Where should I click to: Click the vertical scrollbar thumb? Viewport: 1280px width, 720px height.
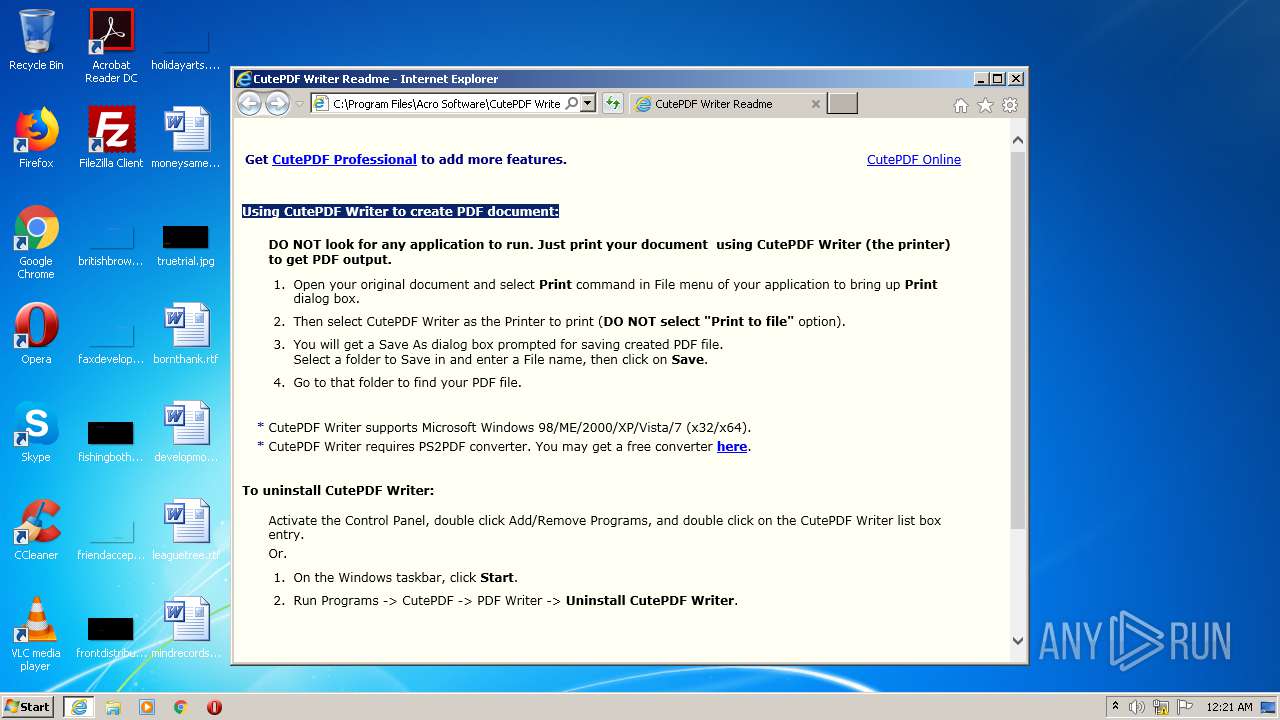(1017, 340)
